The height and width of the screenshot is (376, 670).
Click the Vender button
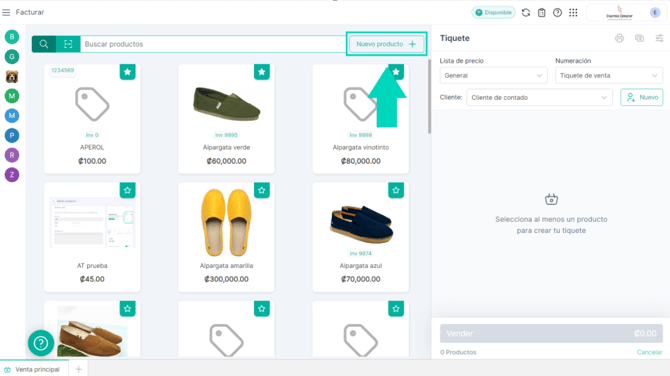551,333
